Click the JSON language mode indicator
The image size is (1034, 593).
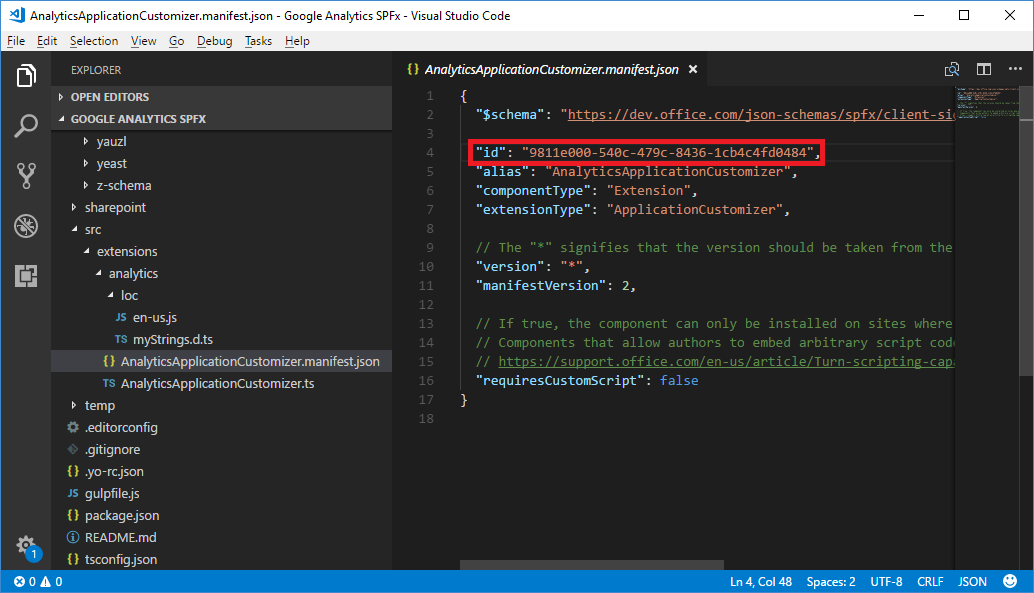pyautogui.click(x=972, y=580)
